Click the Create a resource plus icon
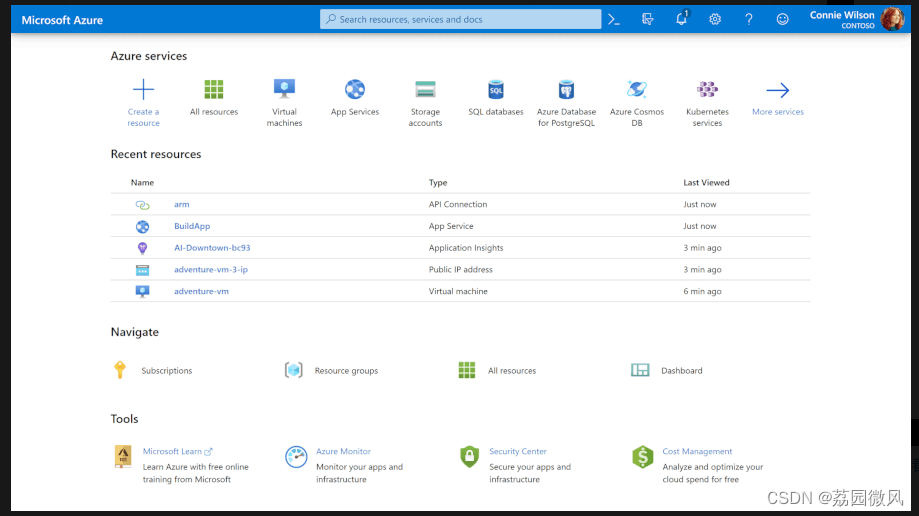 143,90
